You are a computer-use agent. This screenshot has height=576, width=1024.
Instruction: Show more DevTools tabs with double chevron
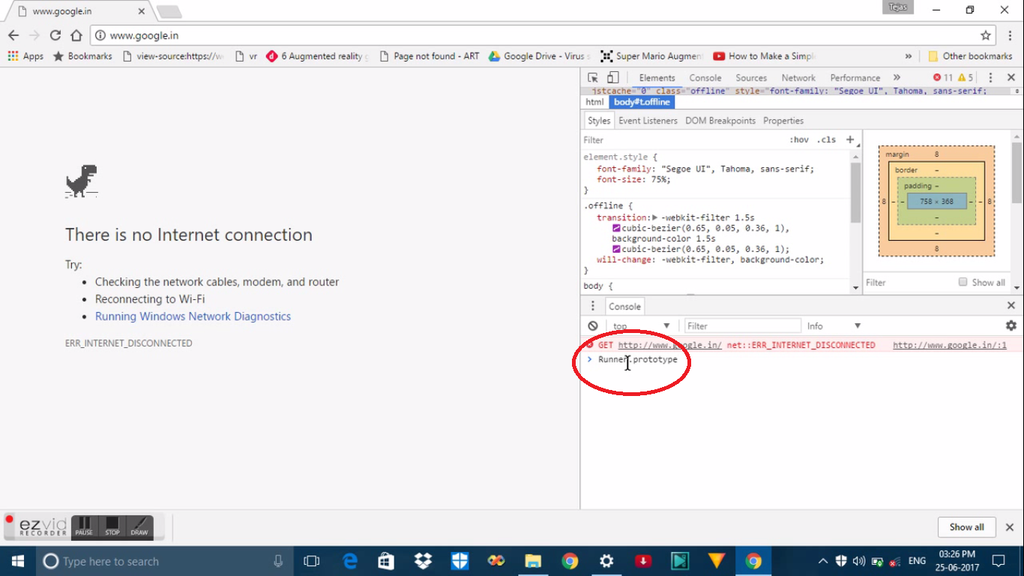pos(897,78)
